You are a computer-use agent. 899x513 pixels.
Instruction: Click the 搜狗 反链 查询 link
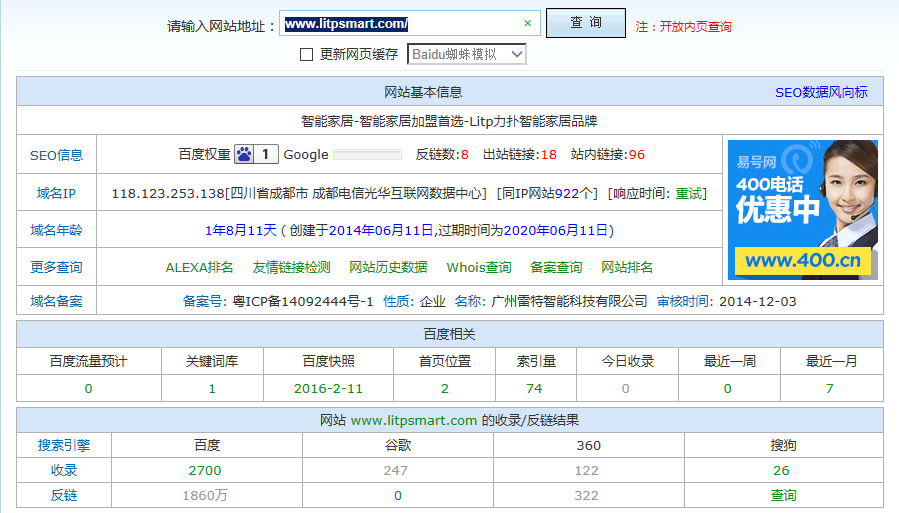coord(783,496)
